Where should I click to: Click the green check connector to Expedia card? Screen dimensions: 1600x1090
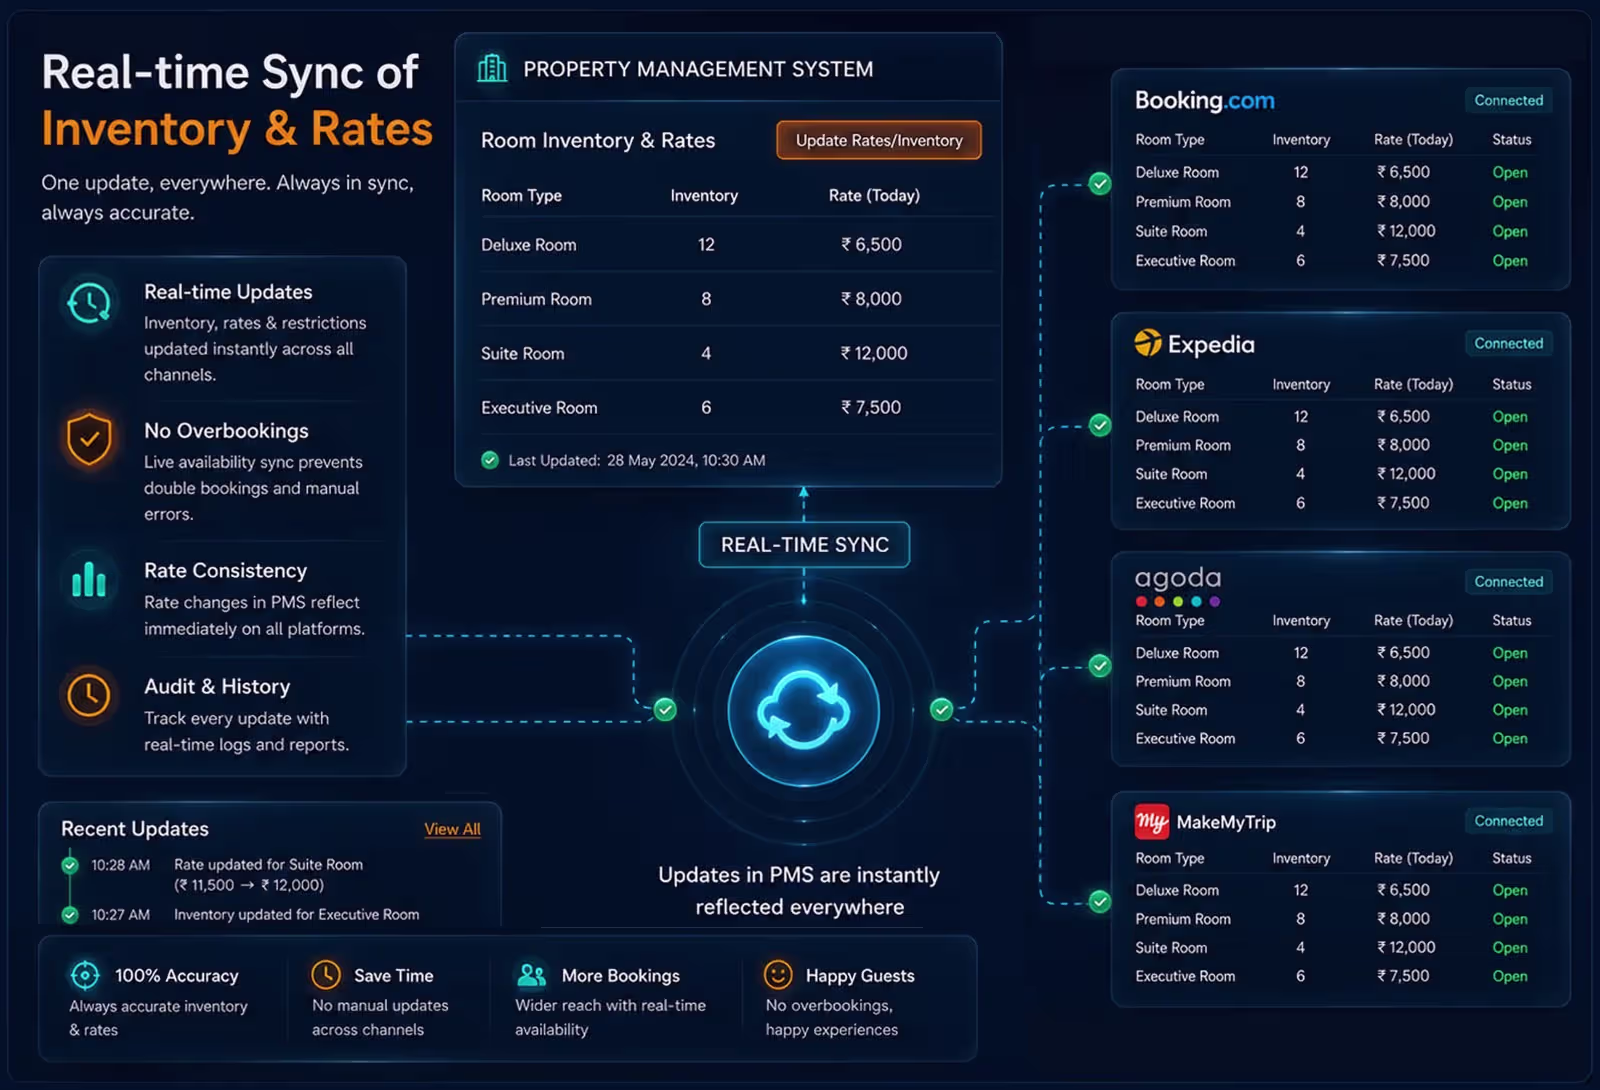[1100, 425]
